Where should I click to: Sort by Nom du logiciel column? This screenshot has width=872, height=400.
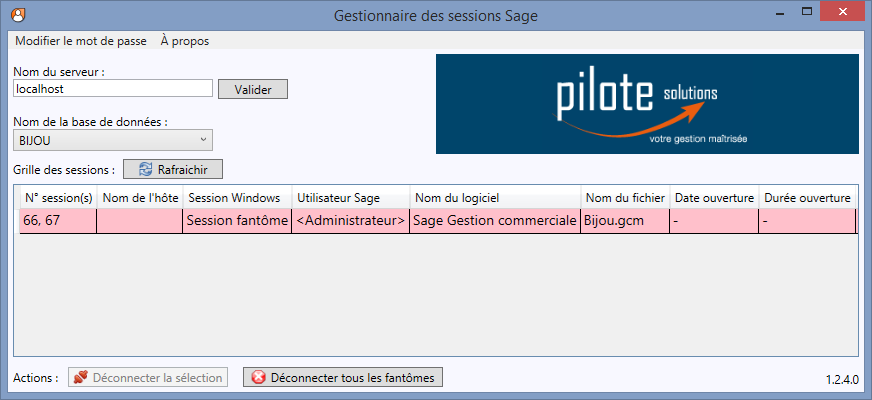(x=494, y=197)
